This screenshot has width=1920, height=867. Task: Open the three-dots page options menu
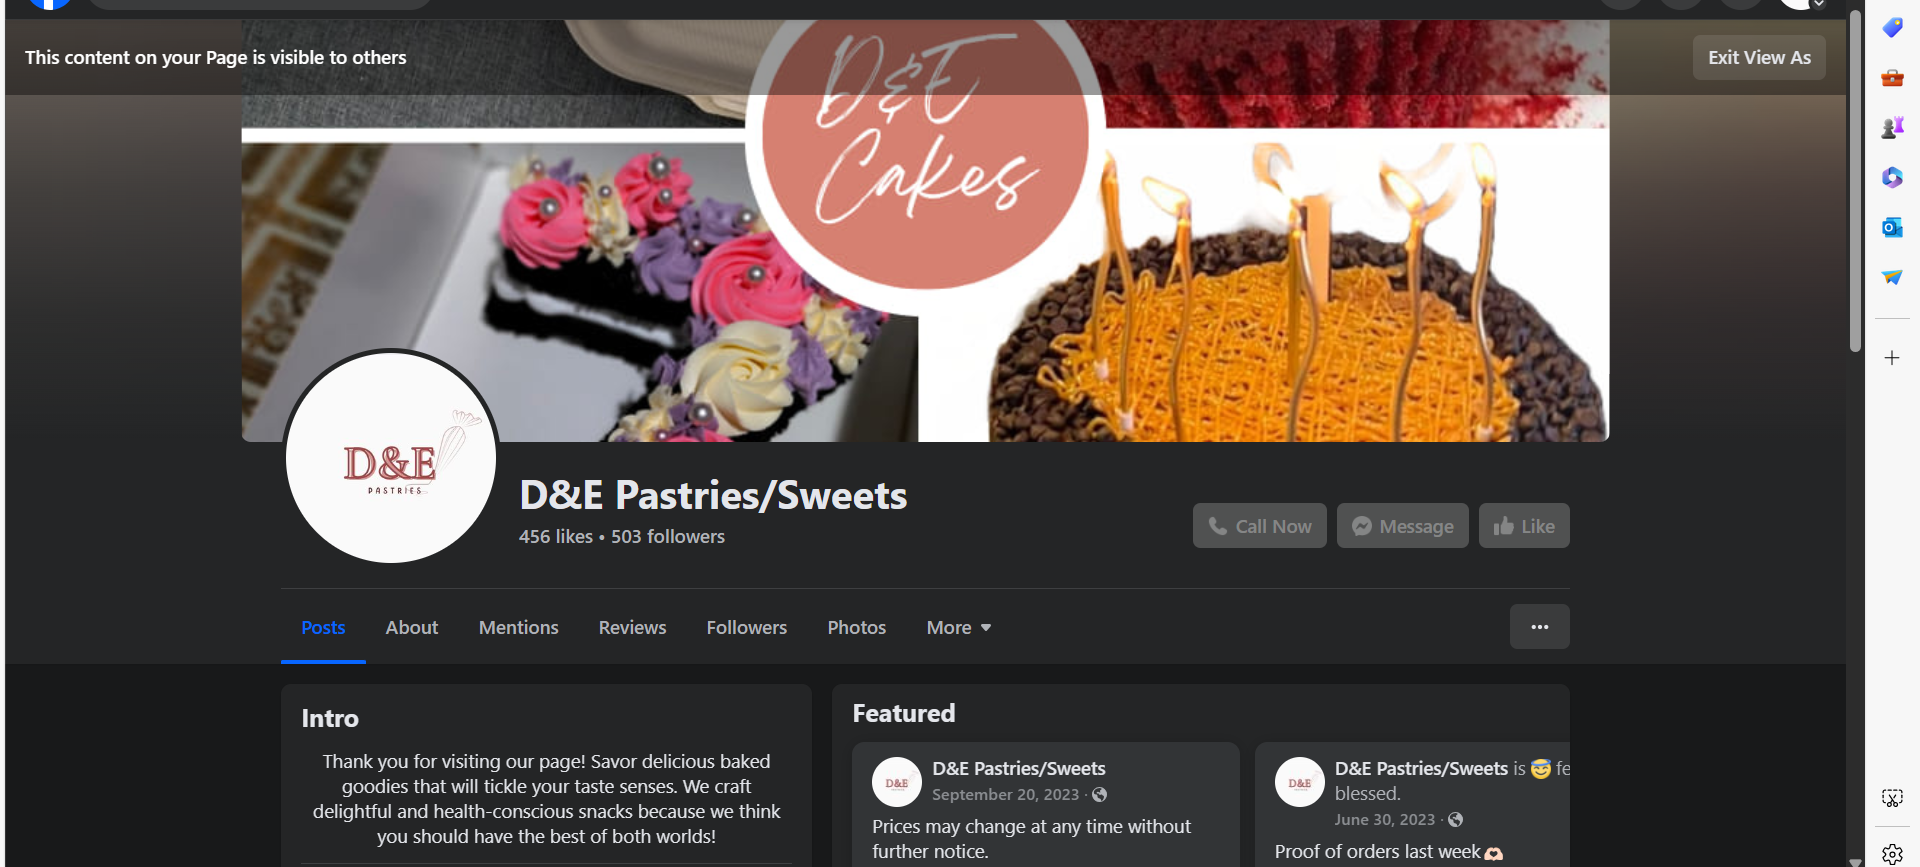(1539, 627)
